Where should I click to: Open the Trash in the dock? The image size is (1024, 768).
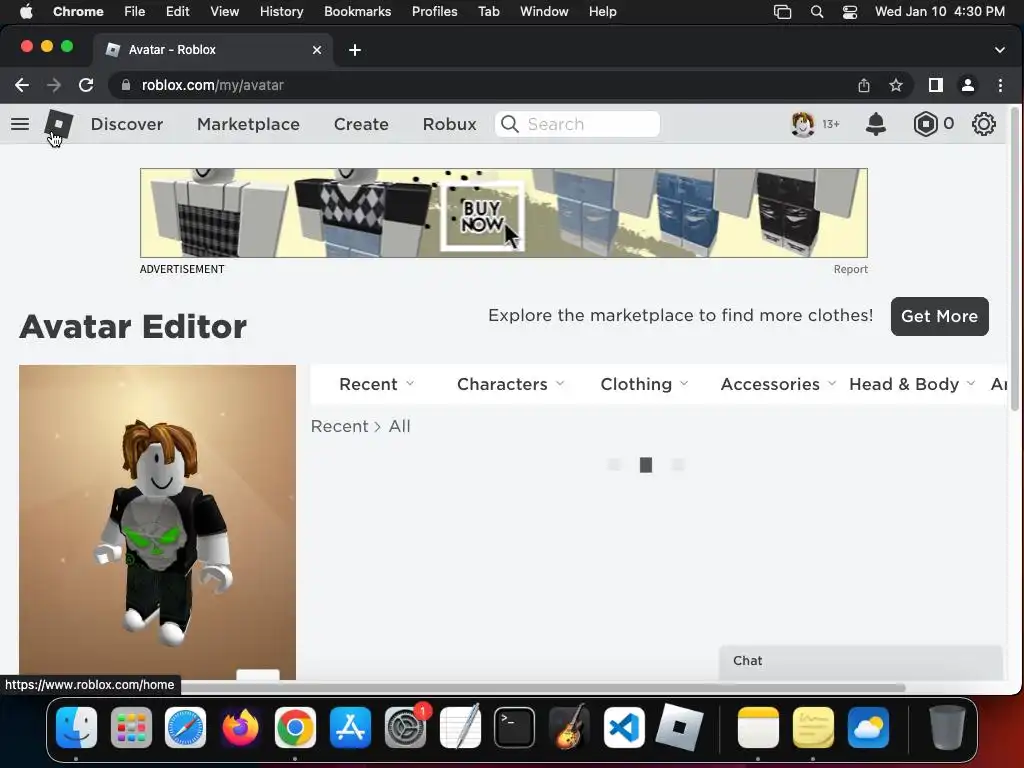coord(946,727)
